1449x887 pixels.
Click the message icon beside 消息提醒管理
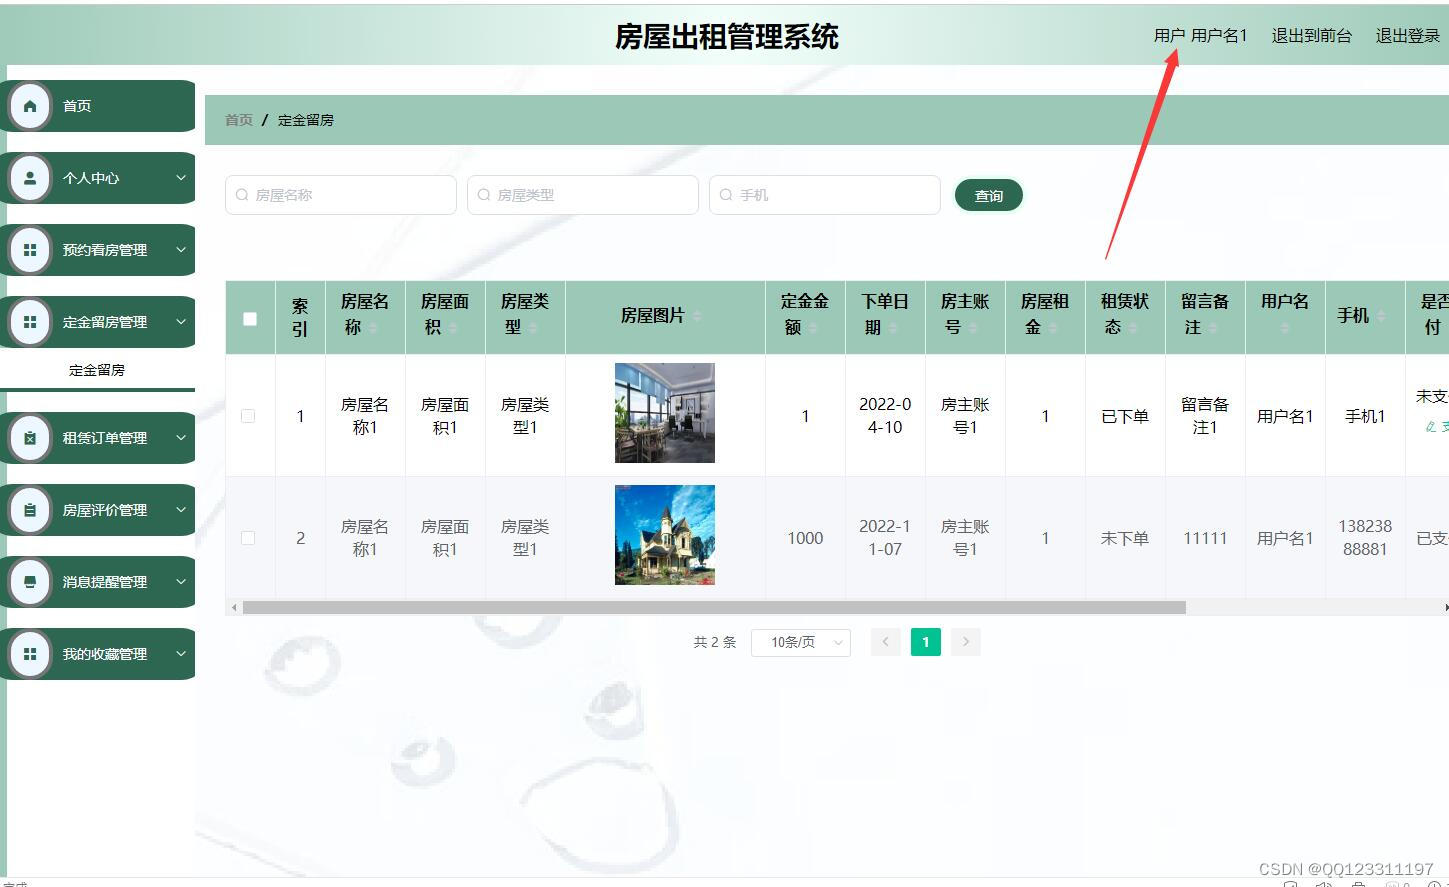tap(30, 582)
